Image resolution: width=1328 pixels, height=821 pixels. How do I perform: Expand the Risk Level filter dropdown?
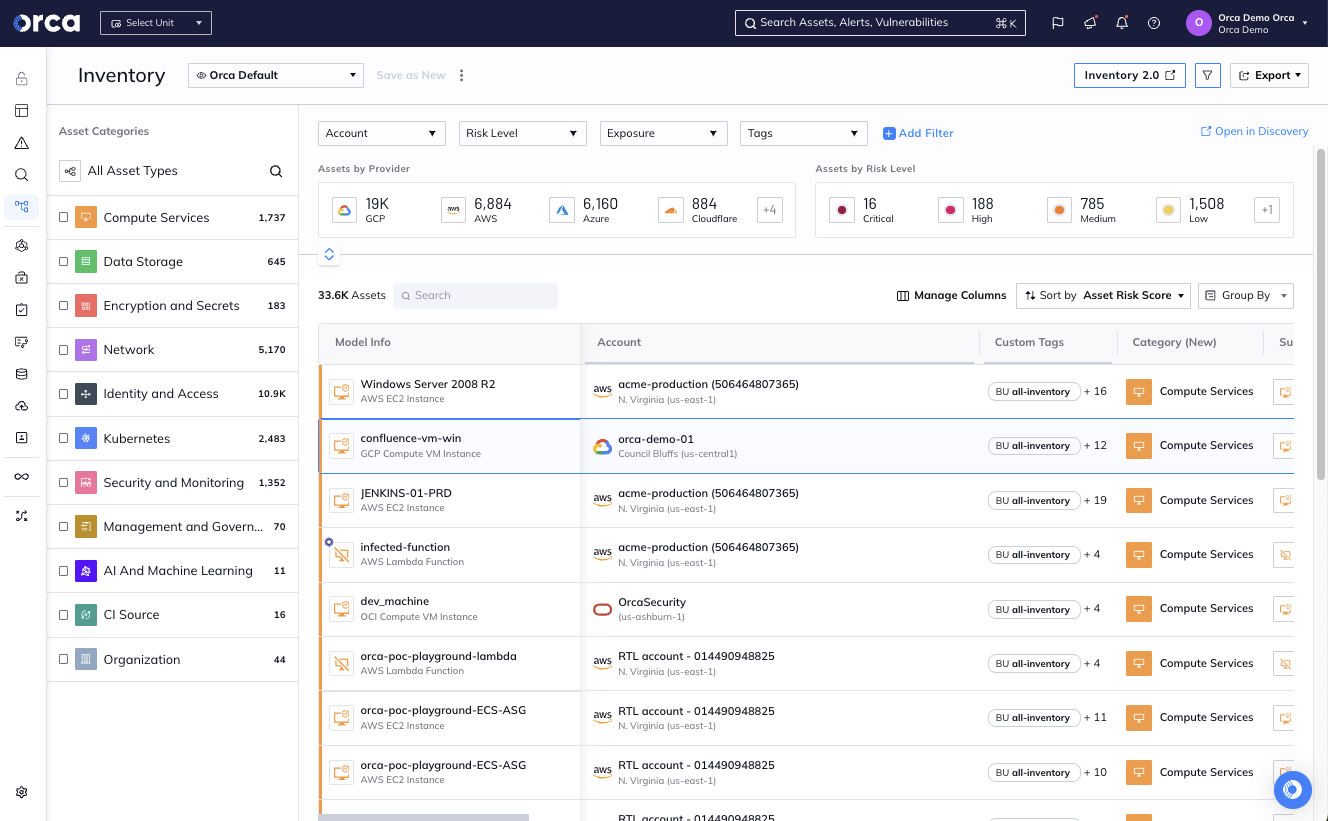[522, 133]
